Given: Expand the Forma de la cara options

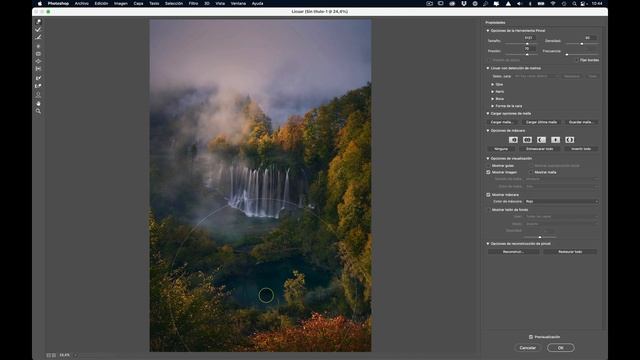Looking at the screenshot, I should click(493, 106).
